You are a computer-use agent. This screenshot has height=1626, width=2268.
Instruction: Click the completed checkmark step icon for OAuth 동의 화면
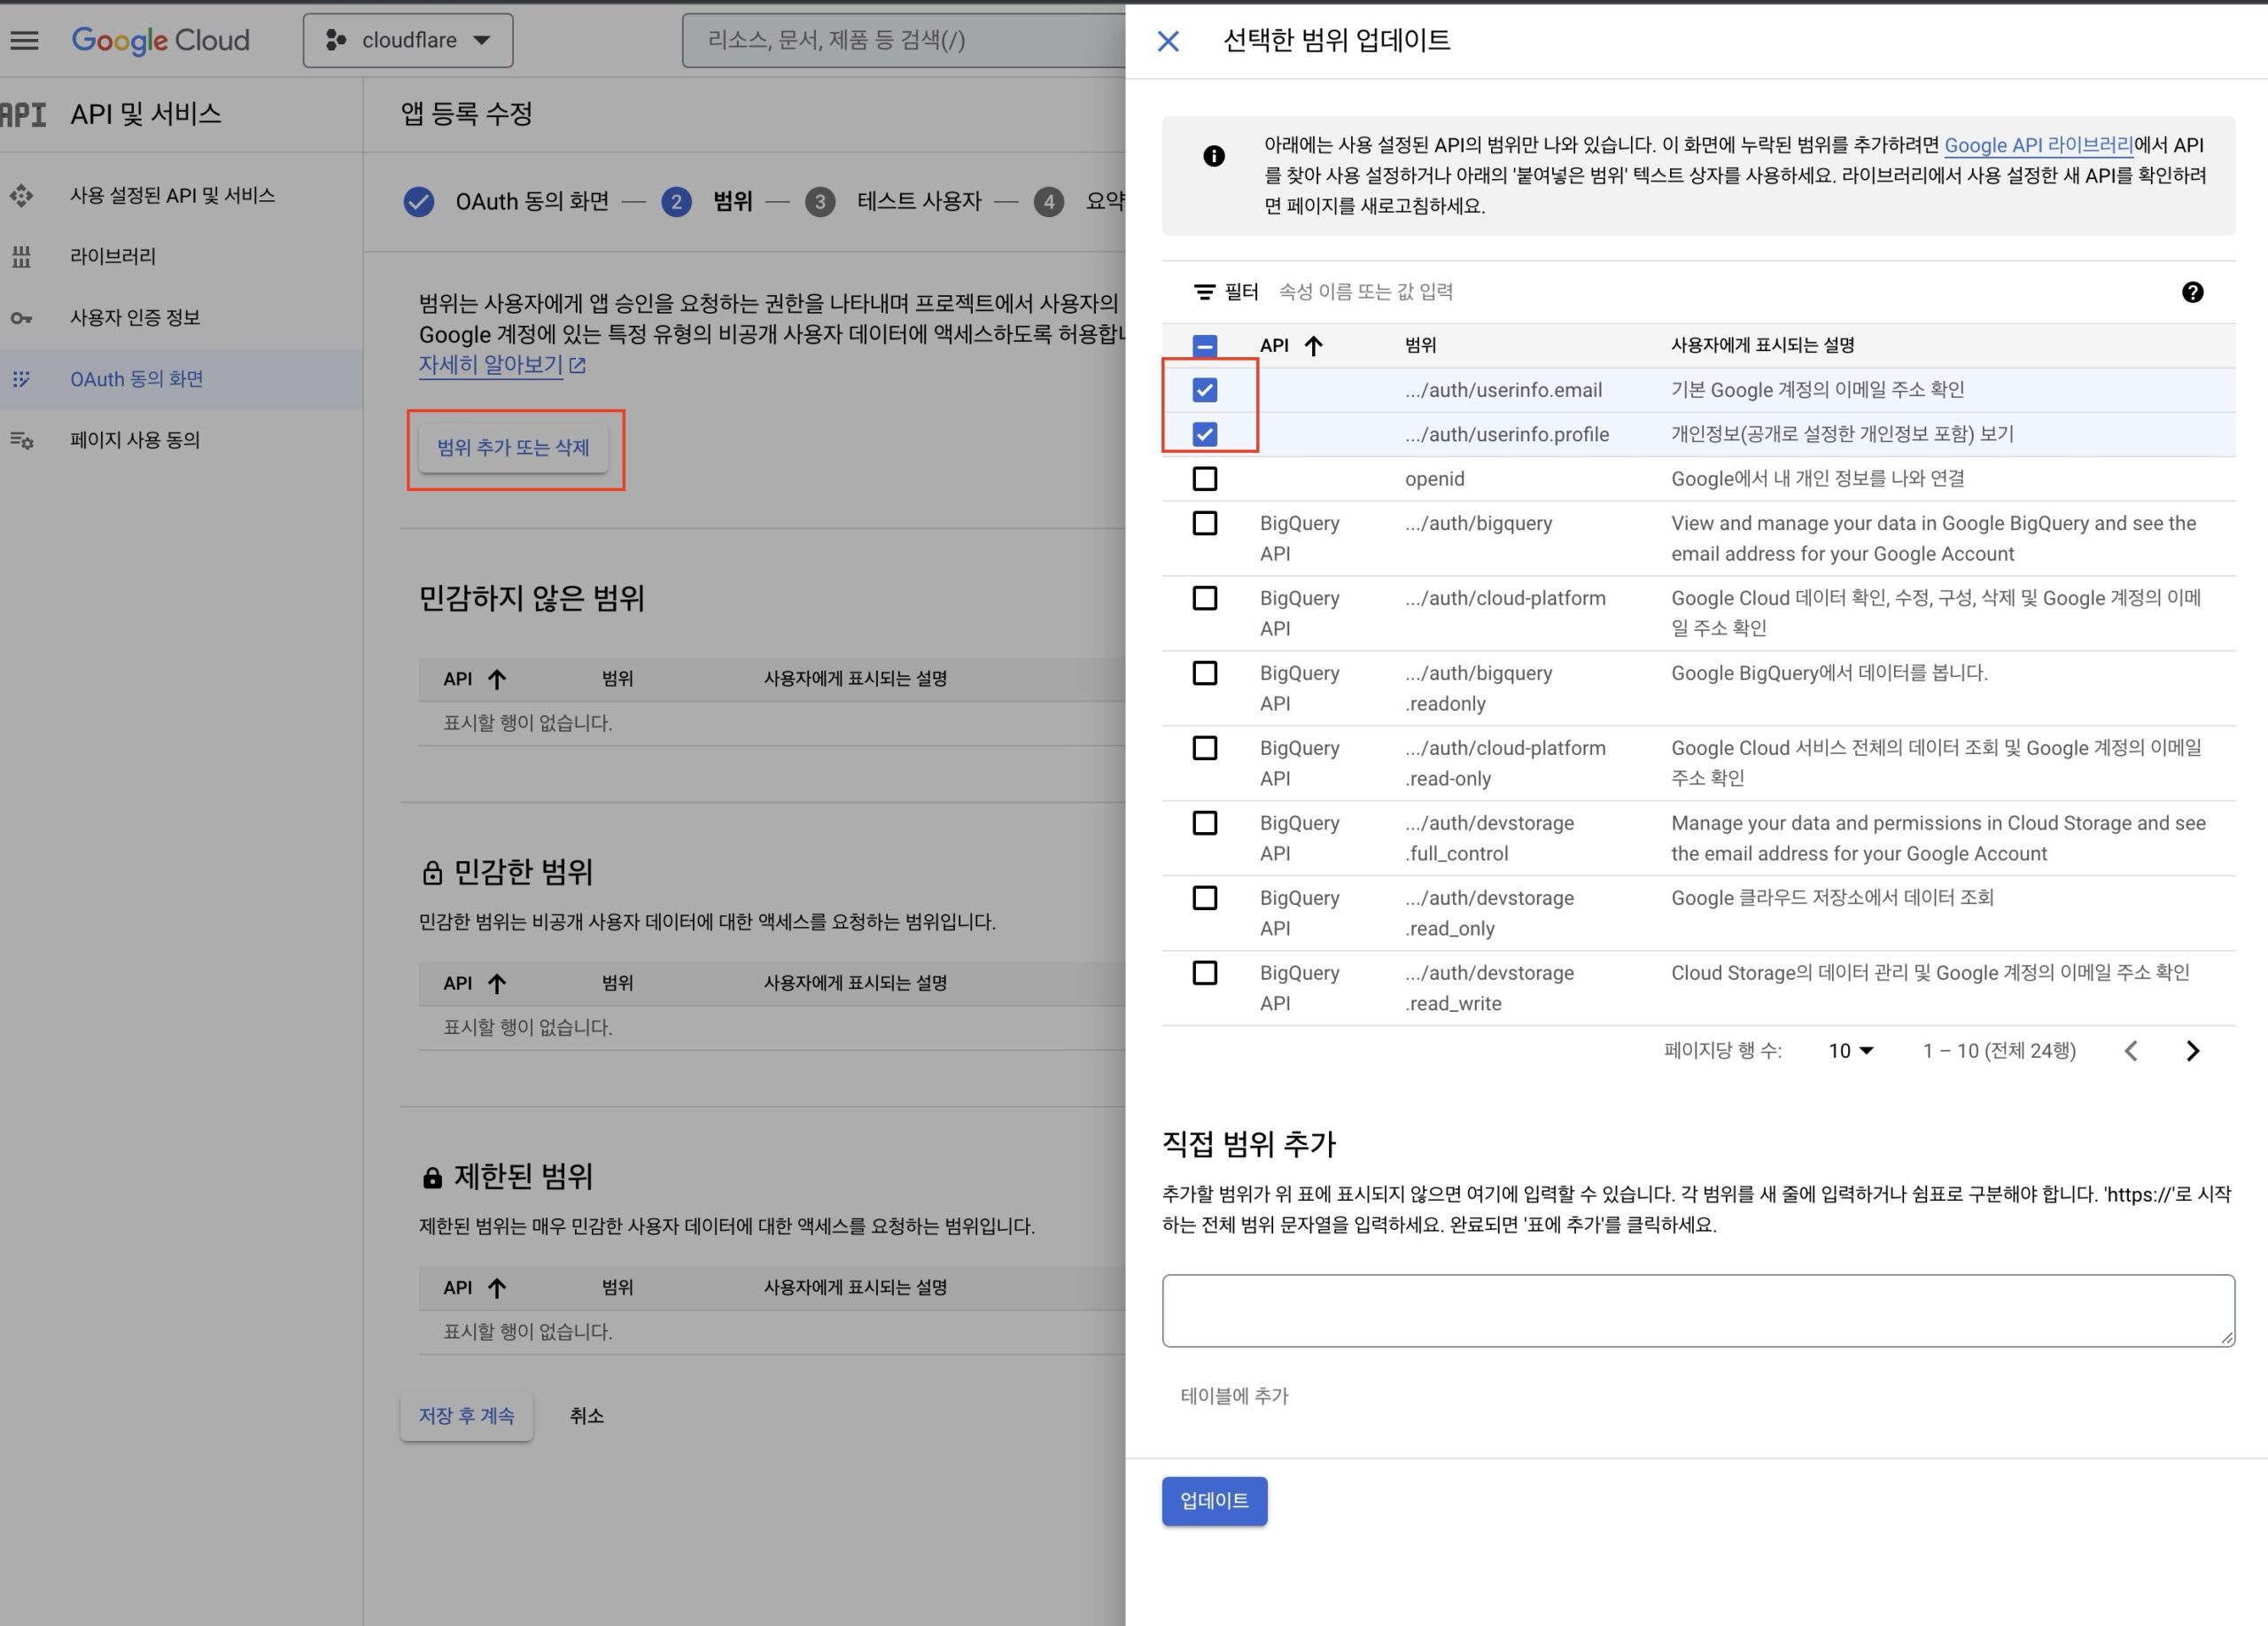point(419,202)
